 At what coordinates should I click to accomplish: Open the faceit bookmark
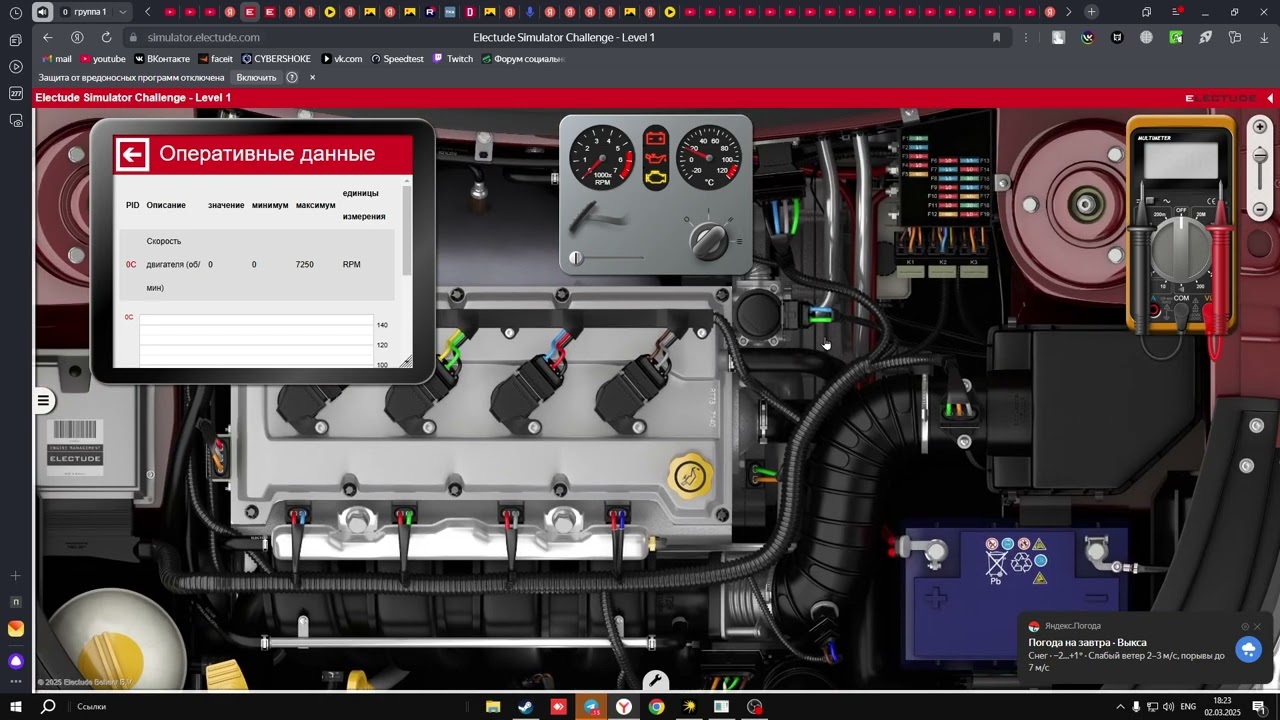pos(215,59)
